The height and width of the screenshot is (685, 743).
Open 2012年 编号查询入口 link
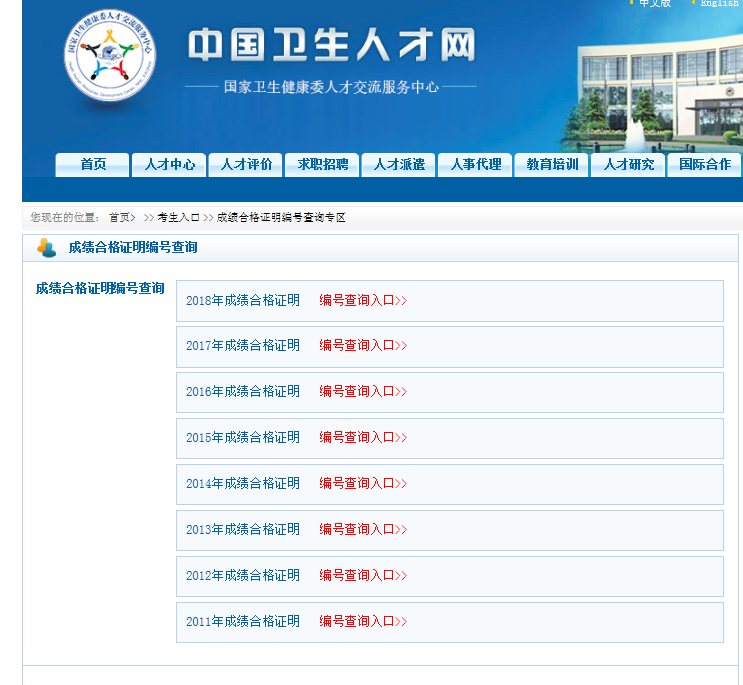point(363,575)
